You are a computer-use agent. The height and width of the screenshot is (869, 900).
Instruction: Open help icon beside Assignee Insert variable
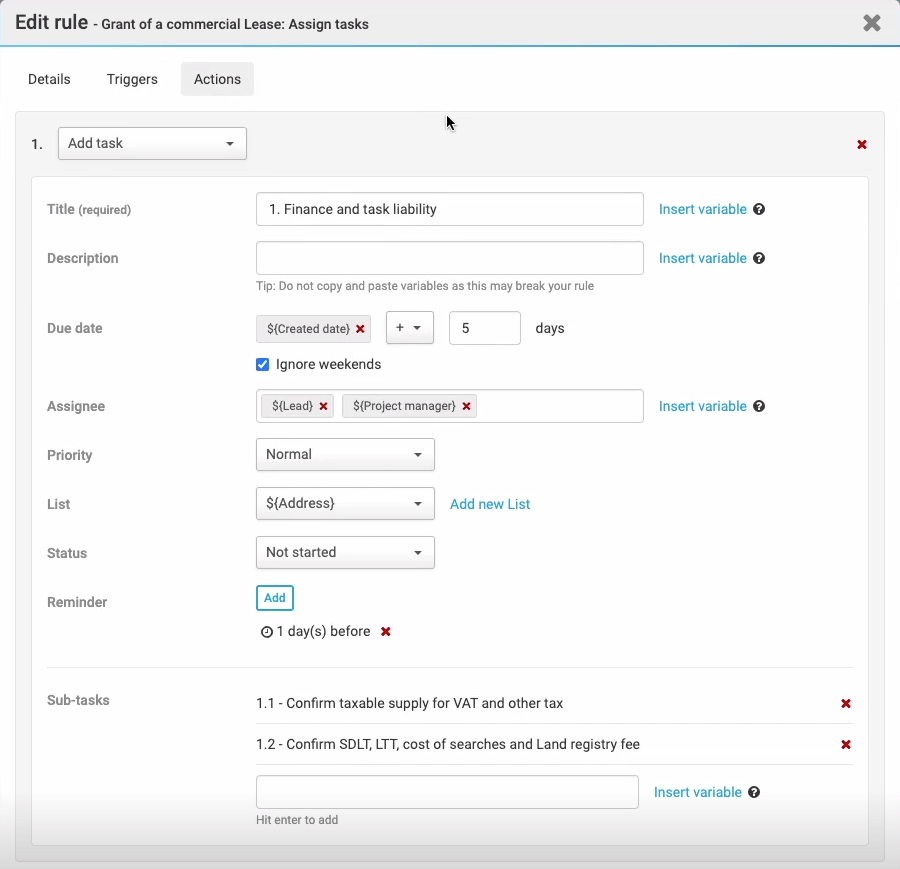pos(759,407)
